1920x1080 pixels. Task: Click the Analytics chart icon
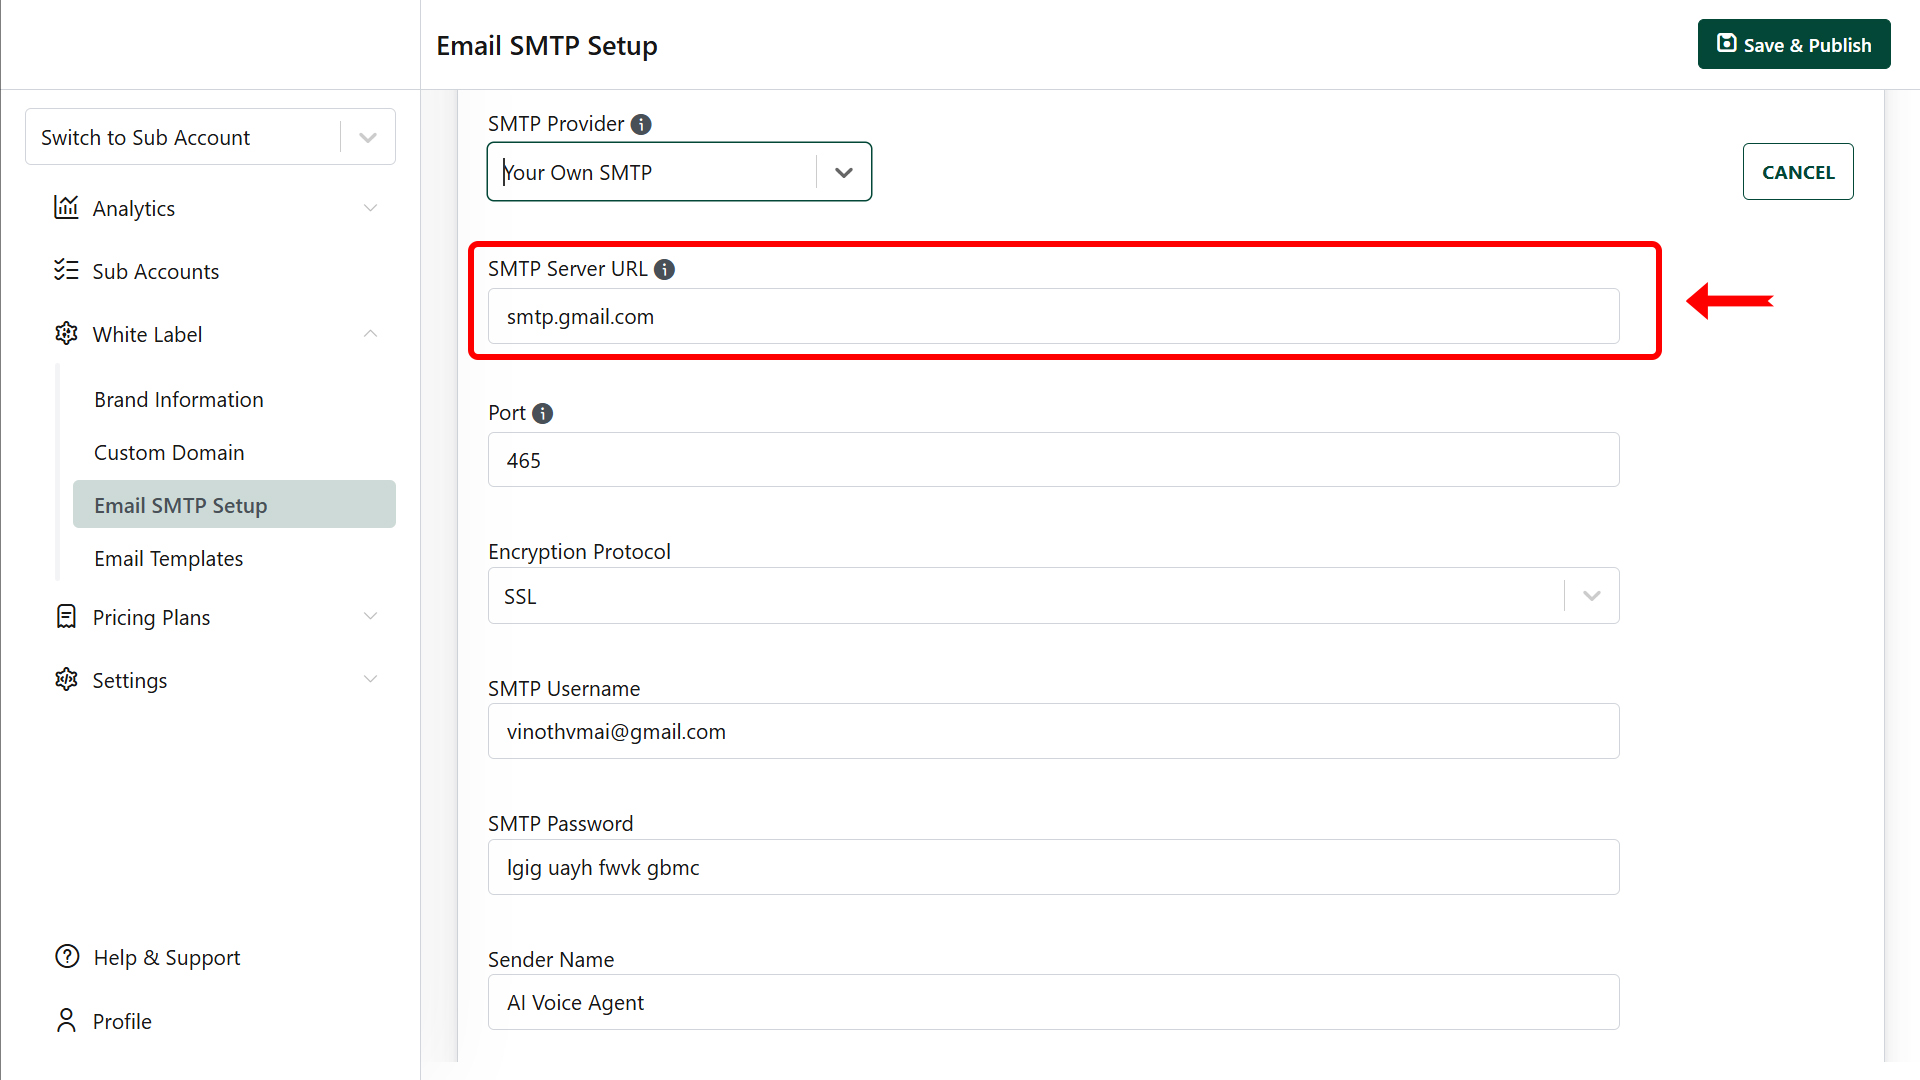(x=66, y=207)
